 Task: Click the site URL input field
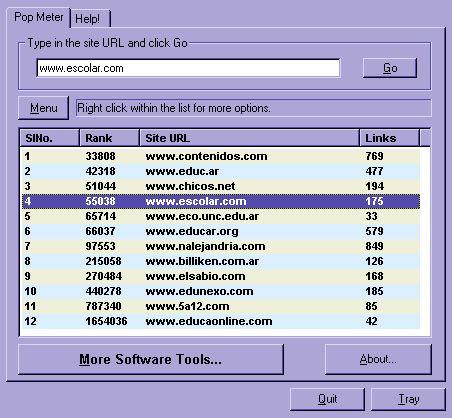[x=188, y=68]
